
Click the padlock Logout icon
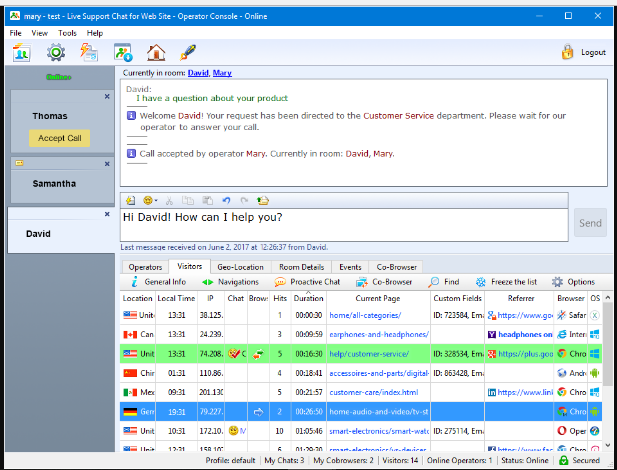(x=567, y=52)
